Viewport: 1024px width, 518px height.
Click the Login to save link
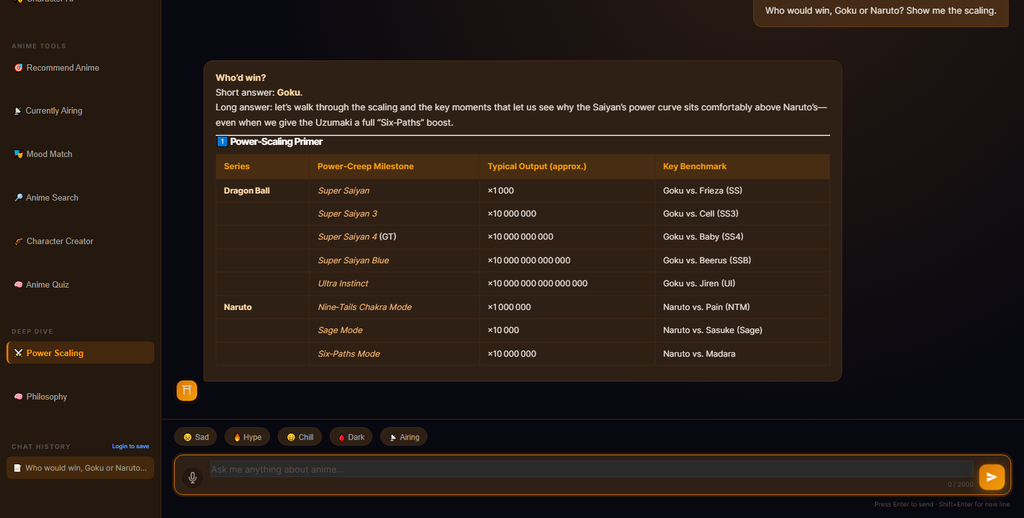131,447
